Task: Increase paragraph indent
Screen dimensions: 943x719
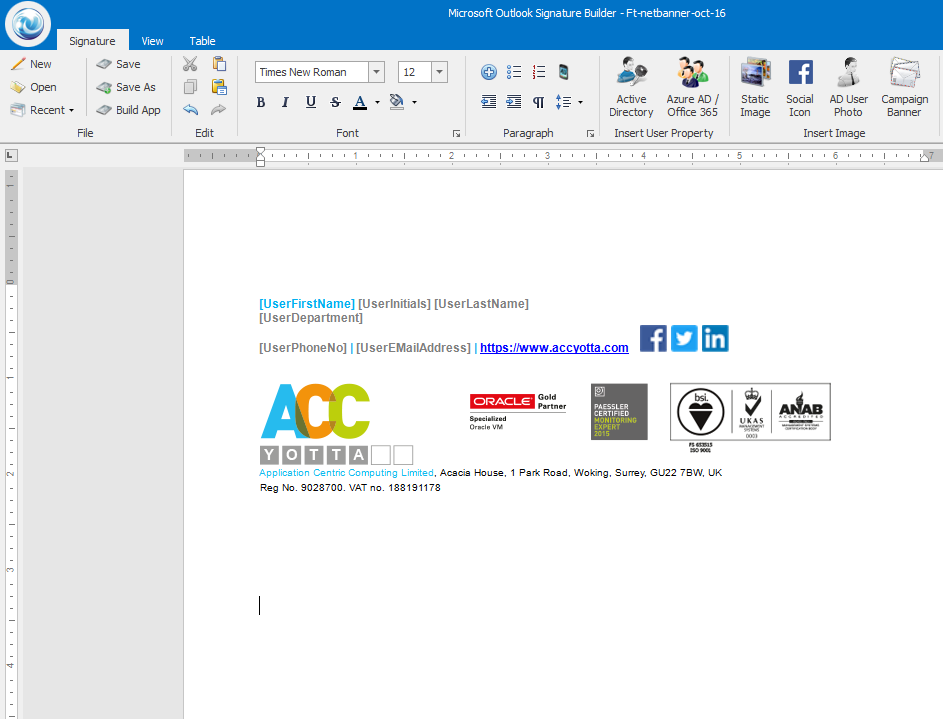Action: click(x=514, y=102)
